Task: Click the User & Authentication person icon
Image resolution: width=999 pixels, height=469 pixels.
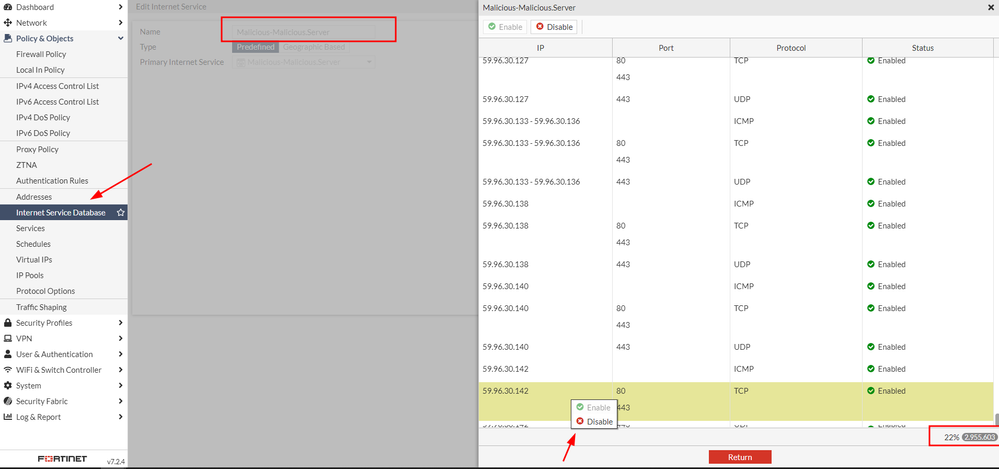Action: (x=8, y=354)
